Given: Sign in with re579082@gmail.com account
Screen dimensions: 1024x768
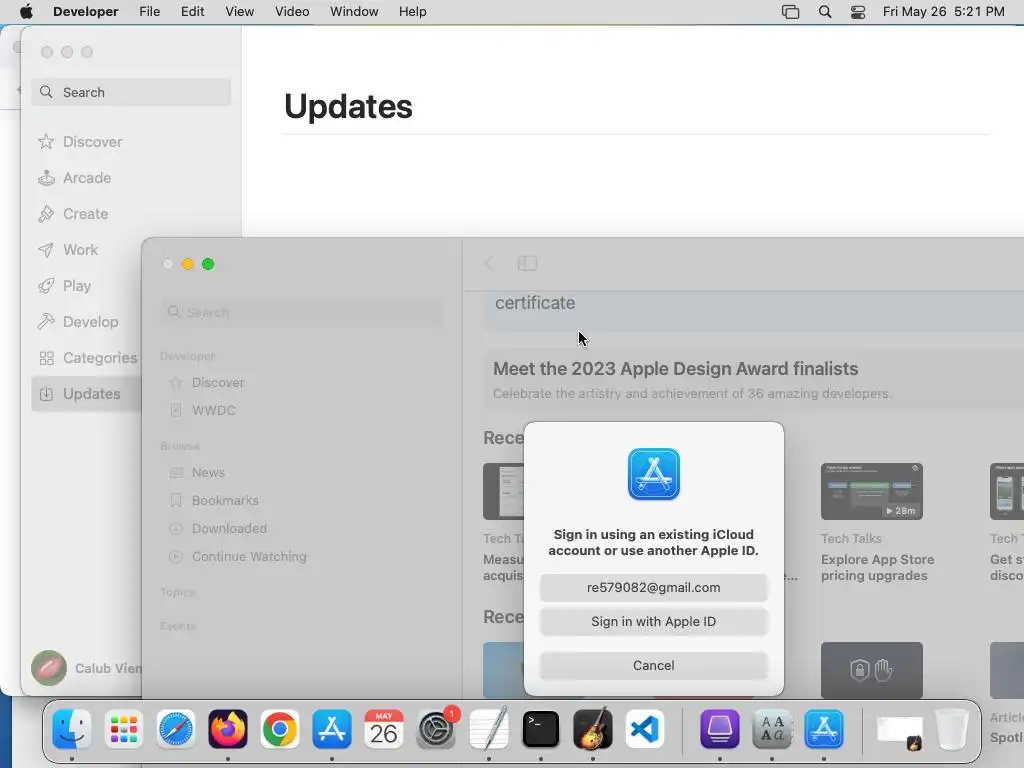Looking at the screenshot, I should coord(654,588).
